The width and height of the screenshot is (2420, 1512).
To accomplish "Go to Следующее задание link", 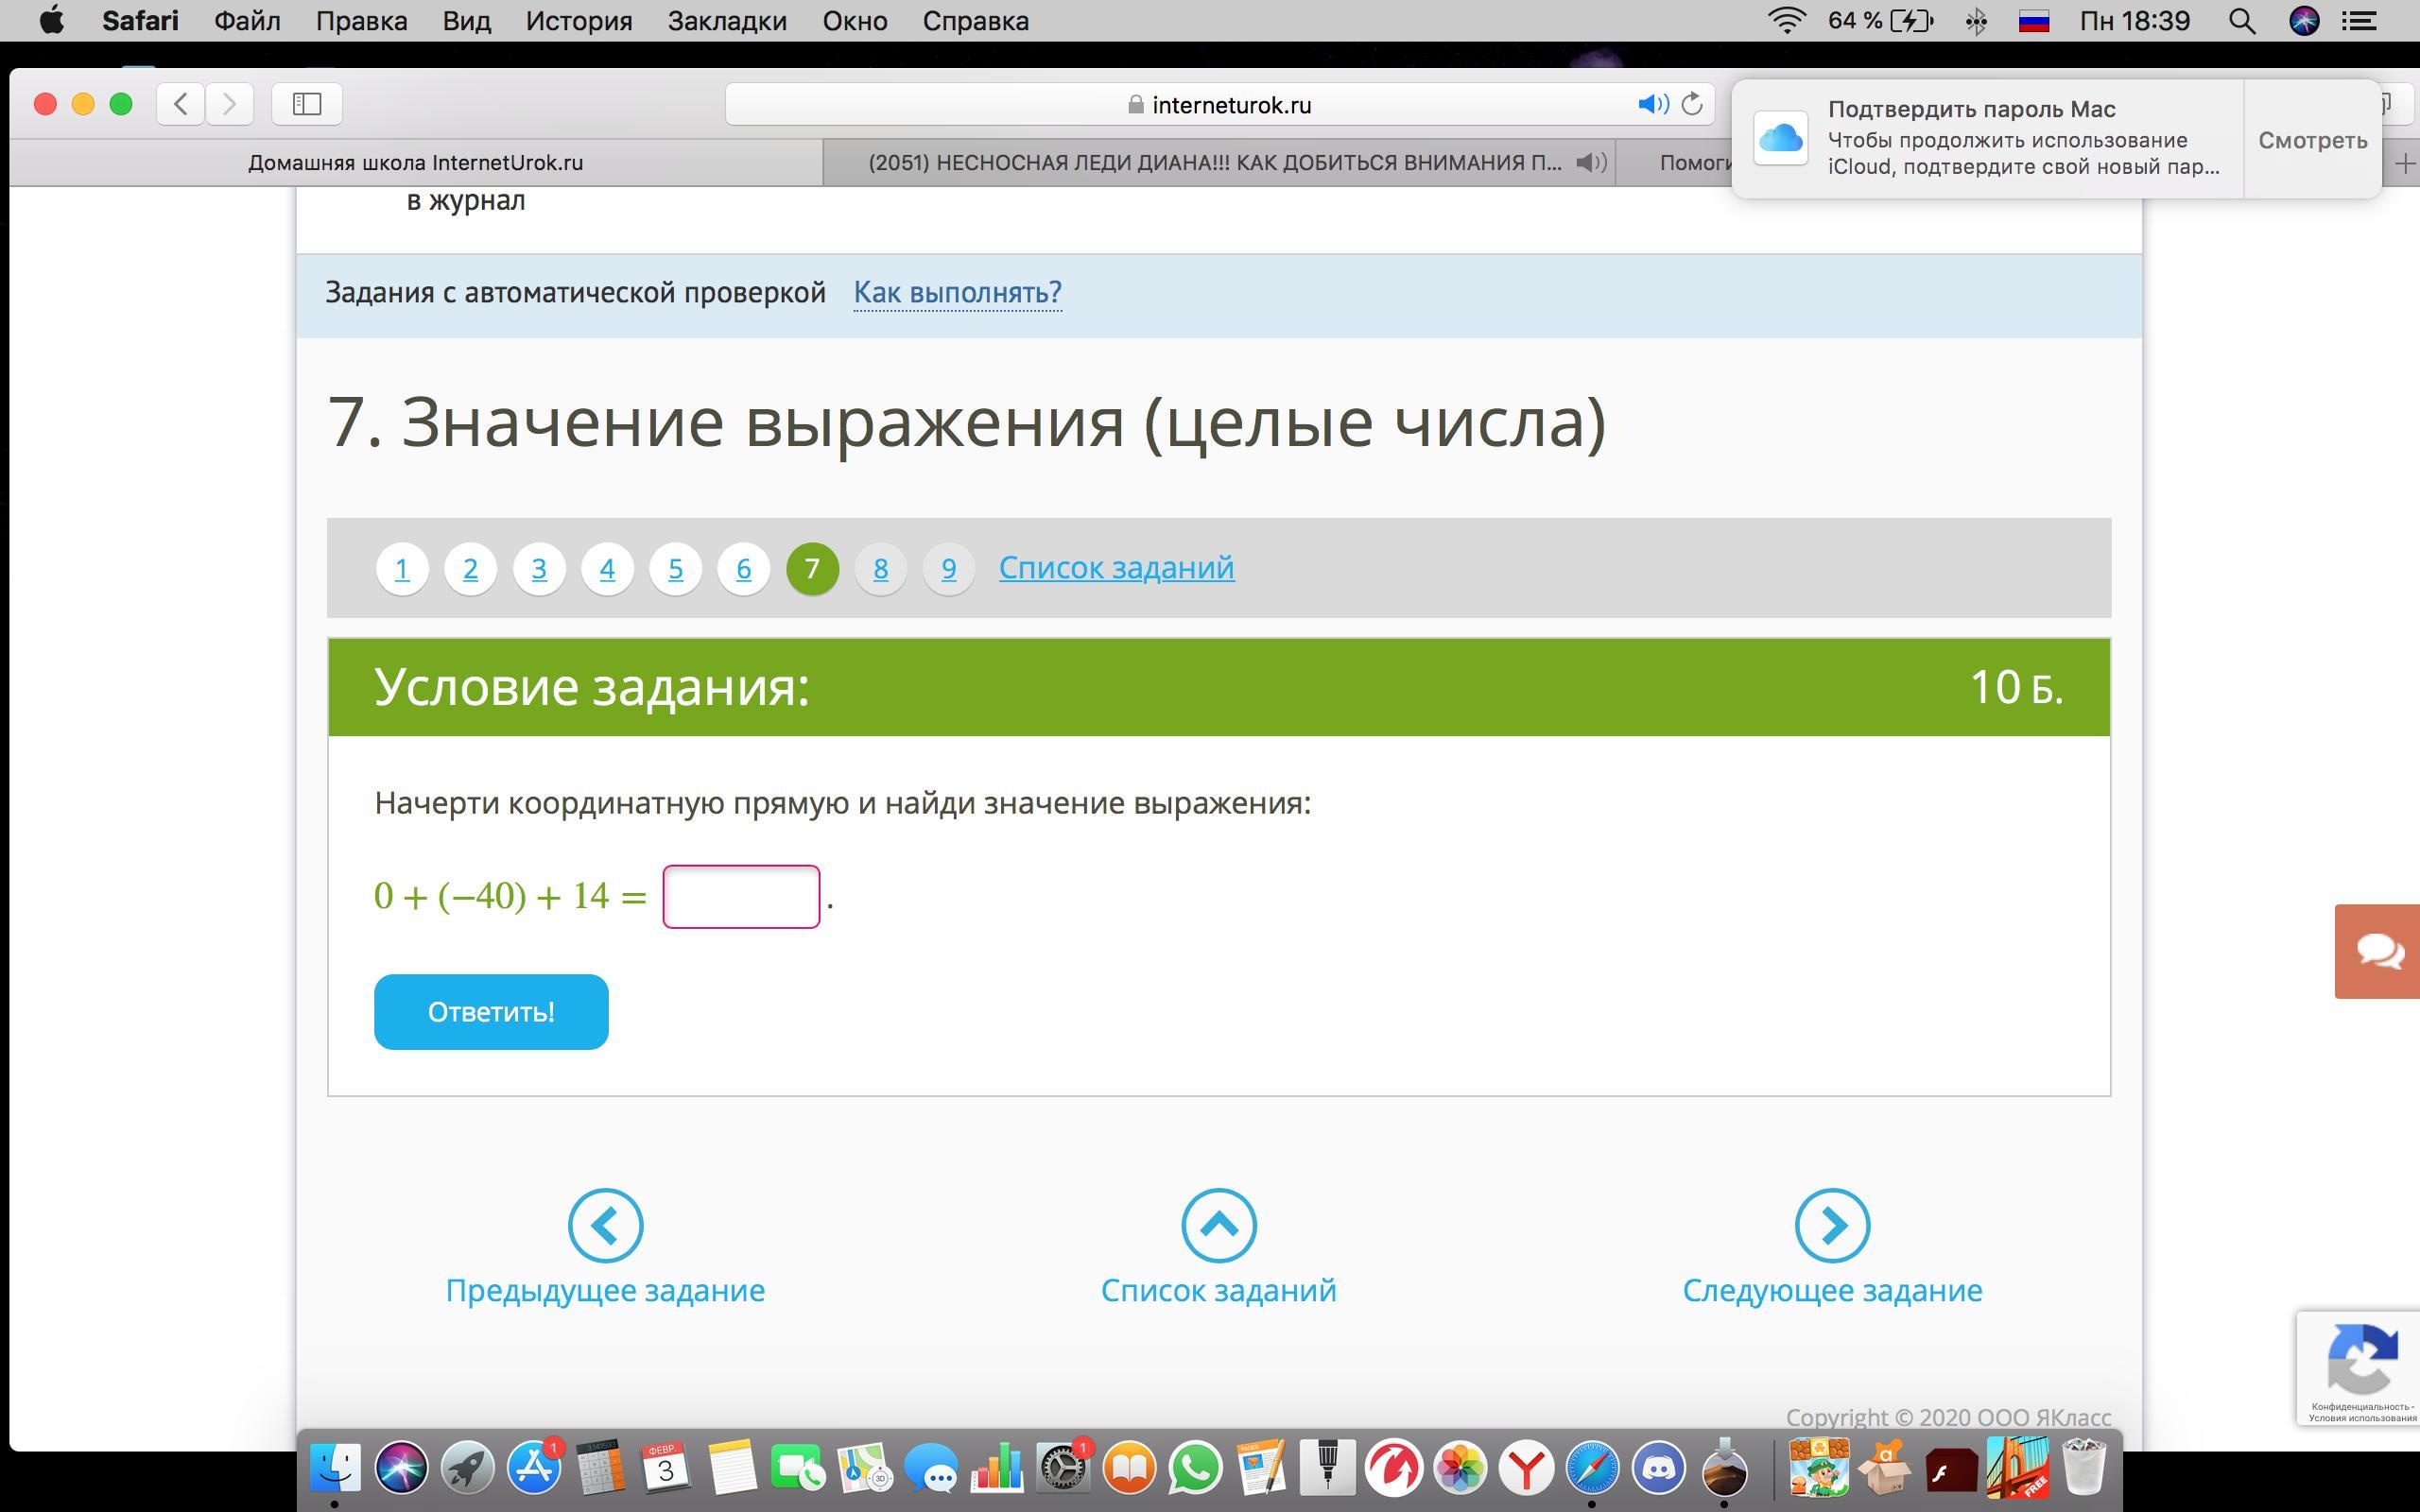I will [x=1832, y=1290].
